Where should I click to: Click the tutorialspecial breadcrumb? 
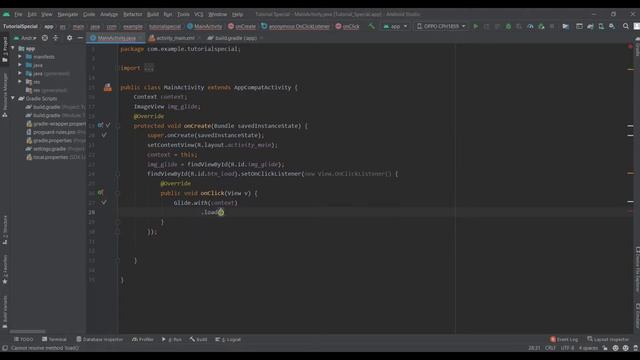point(165,27)
